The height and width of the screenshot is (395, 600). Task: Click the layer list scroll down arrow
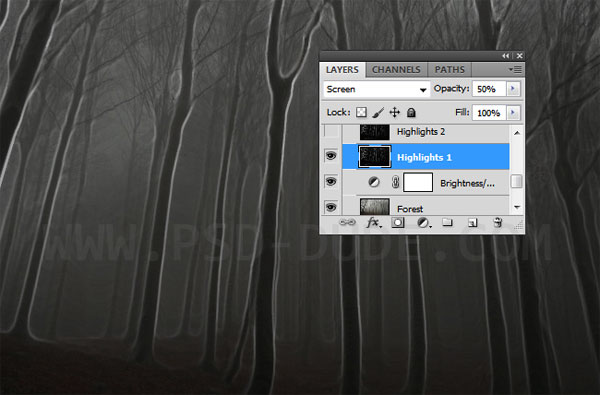(517, 207)
